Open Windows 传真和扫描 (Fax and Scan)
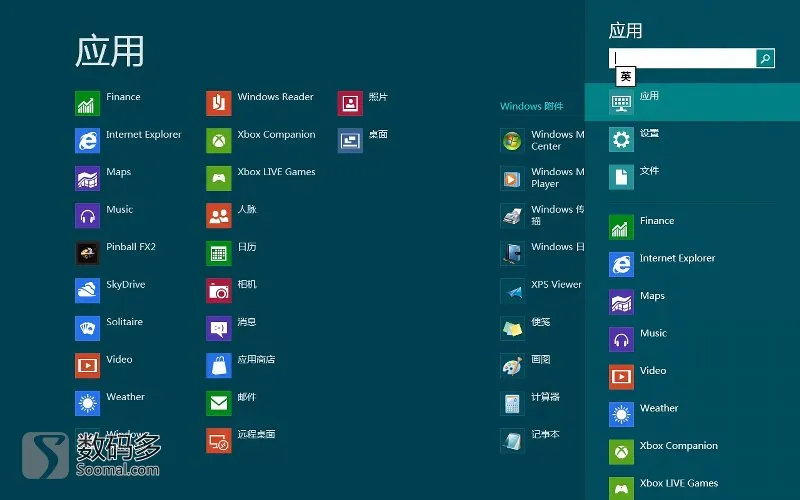 (x=542, y=215)
